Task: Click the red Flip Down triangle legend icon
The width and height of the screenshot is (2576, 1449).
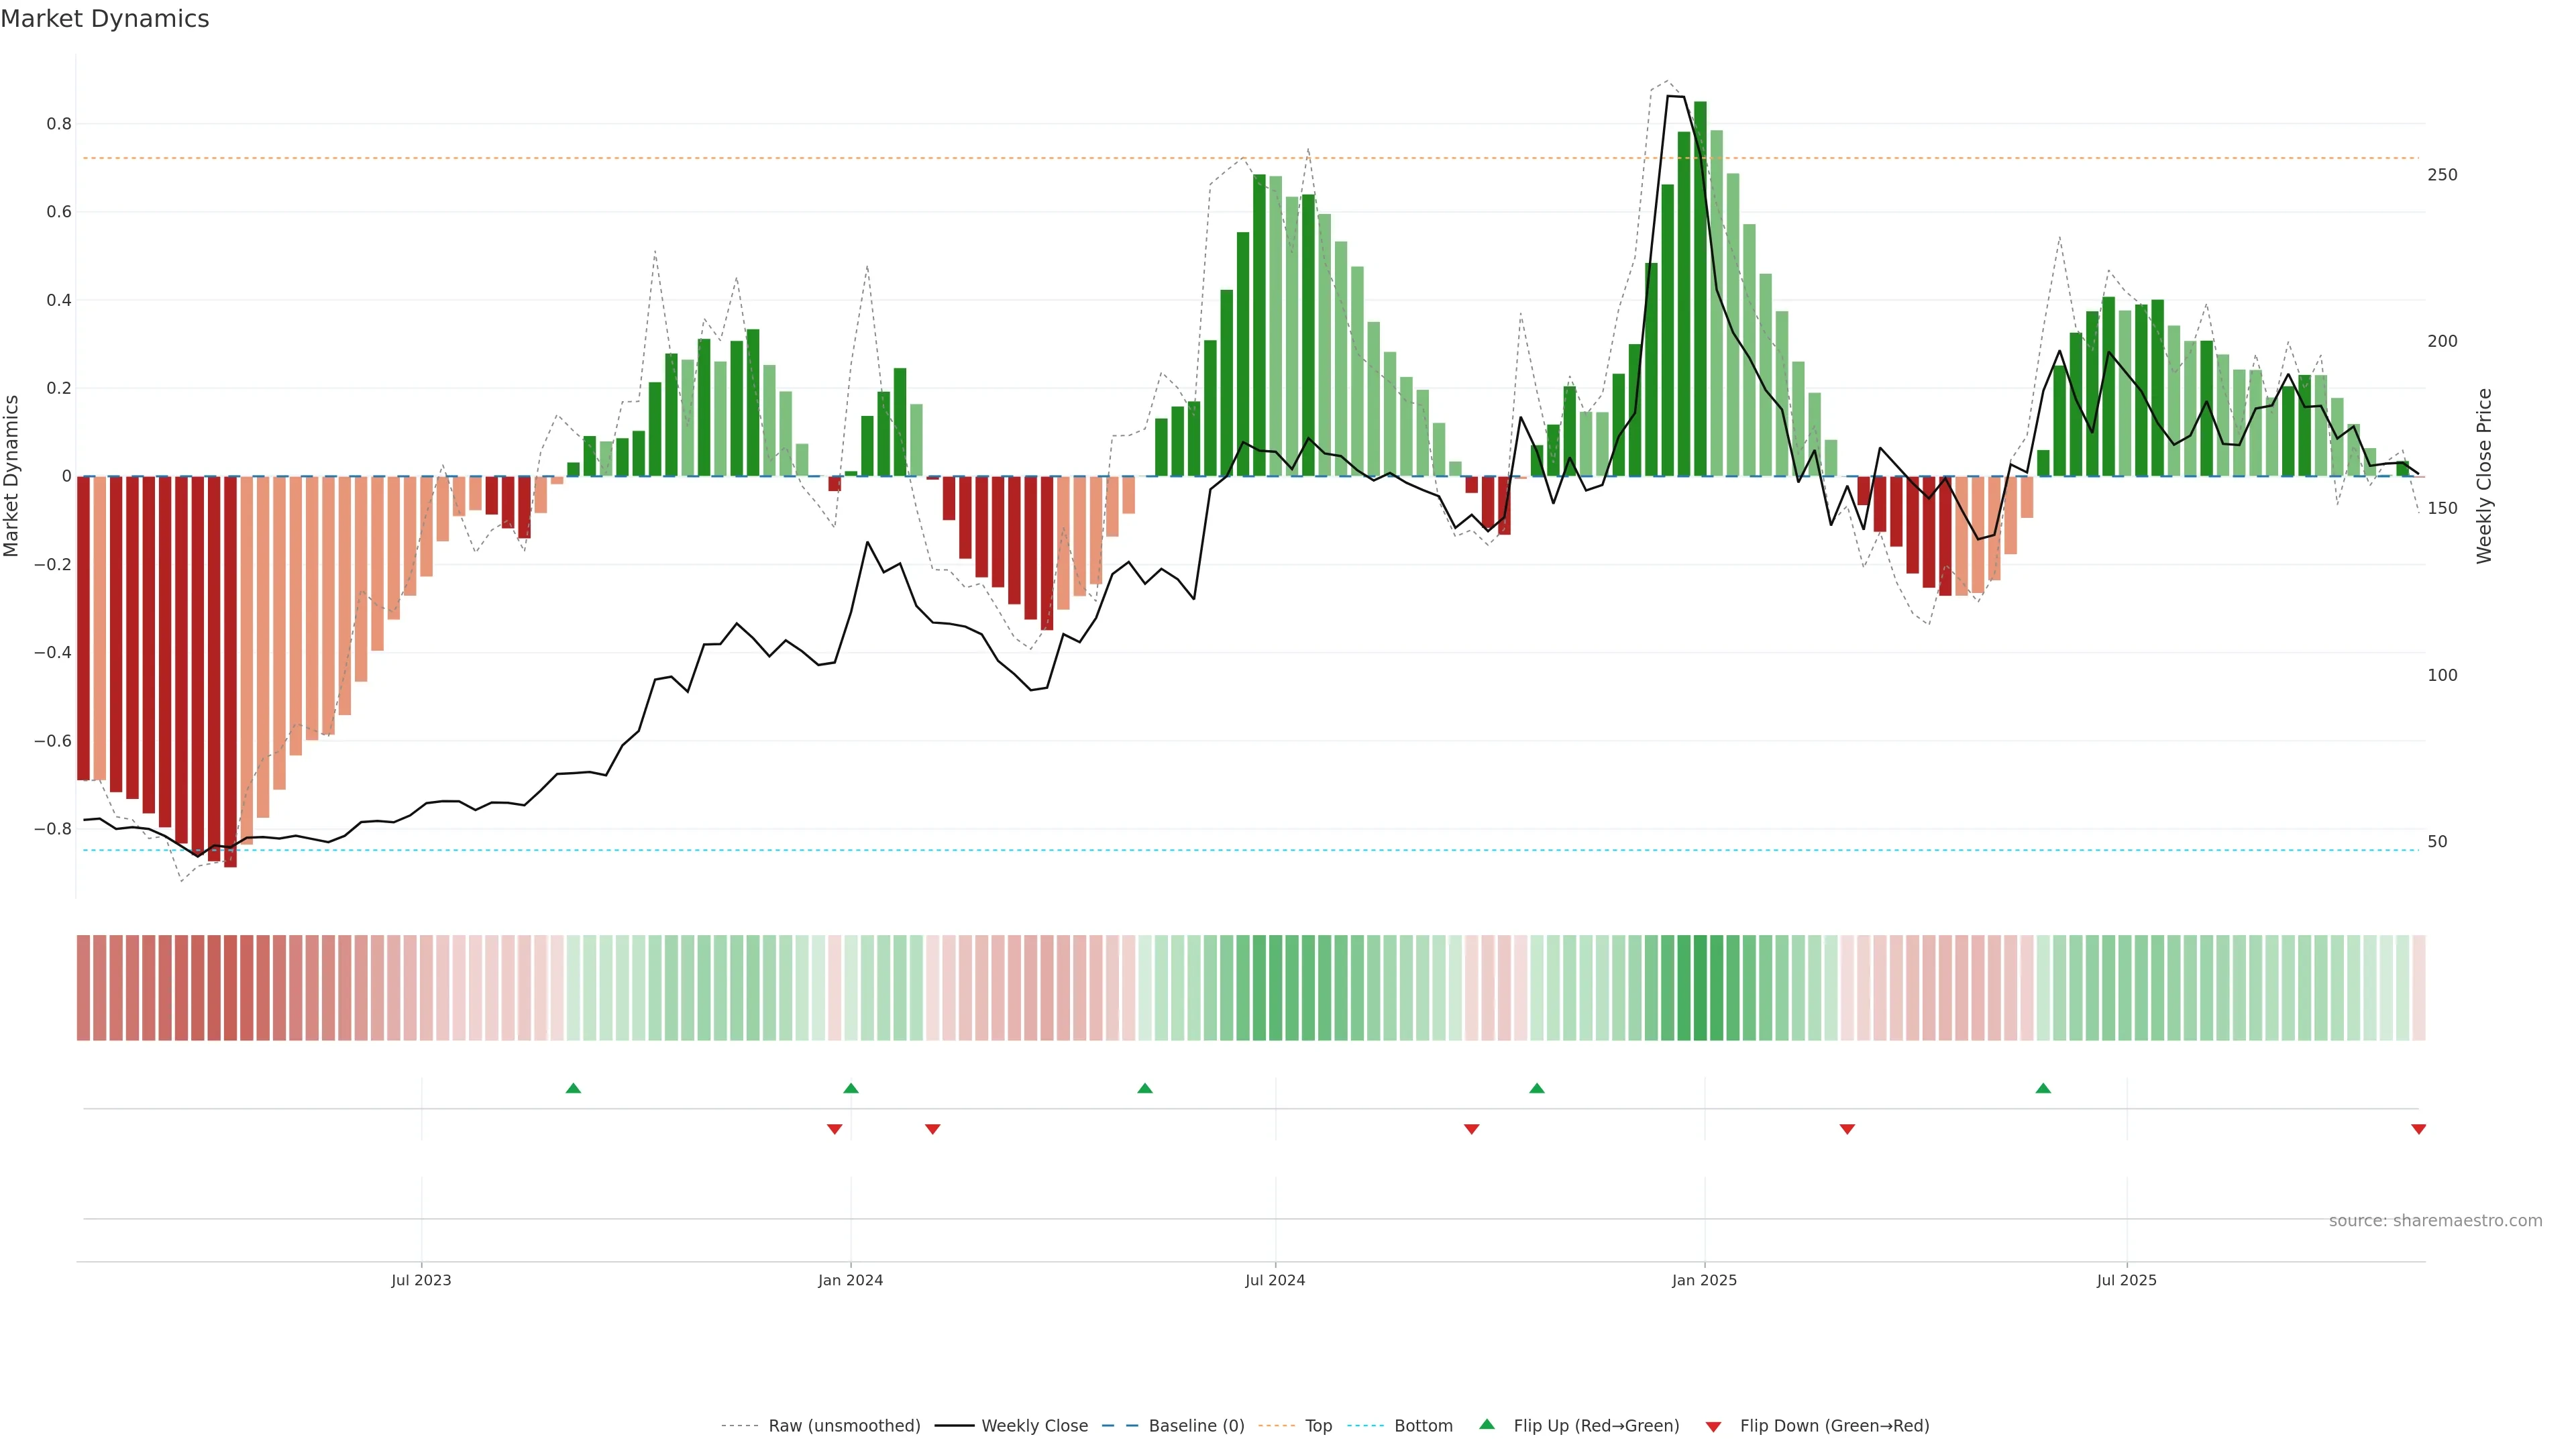Action: point(1713,1426)
